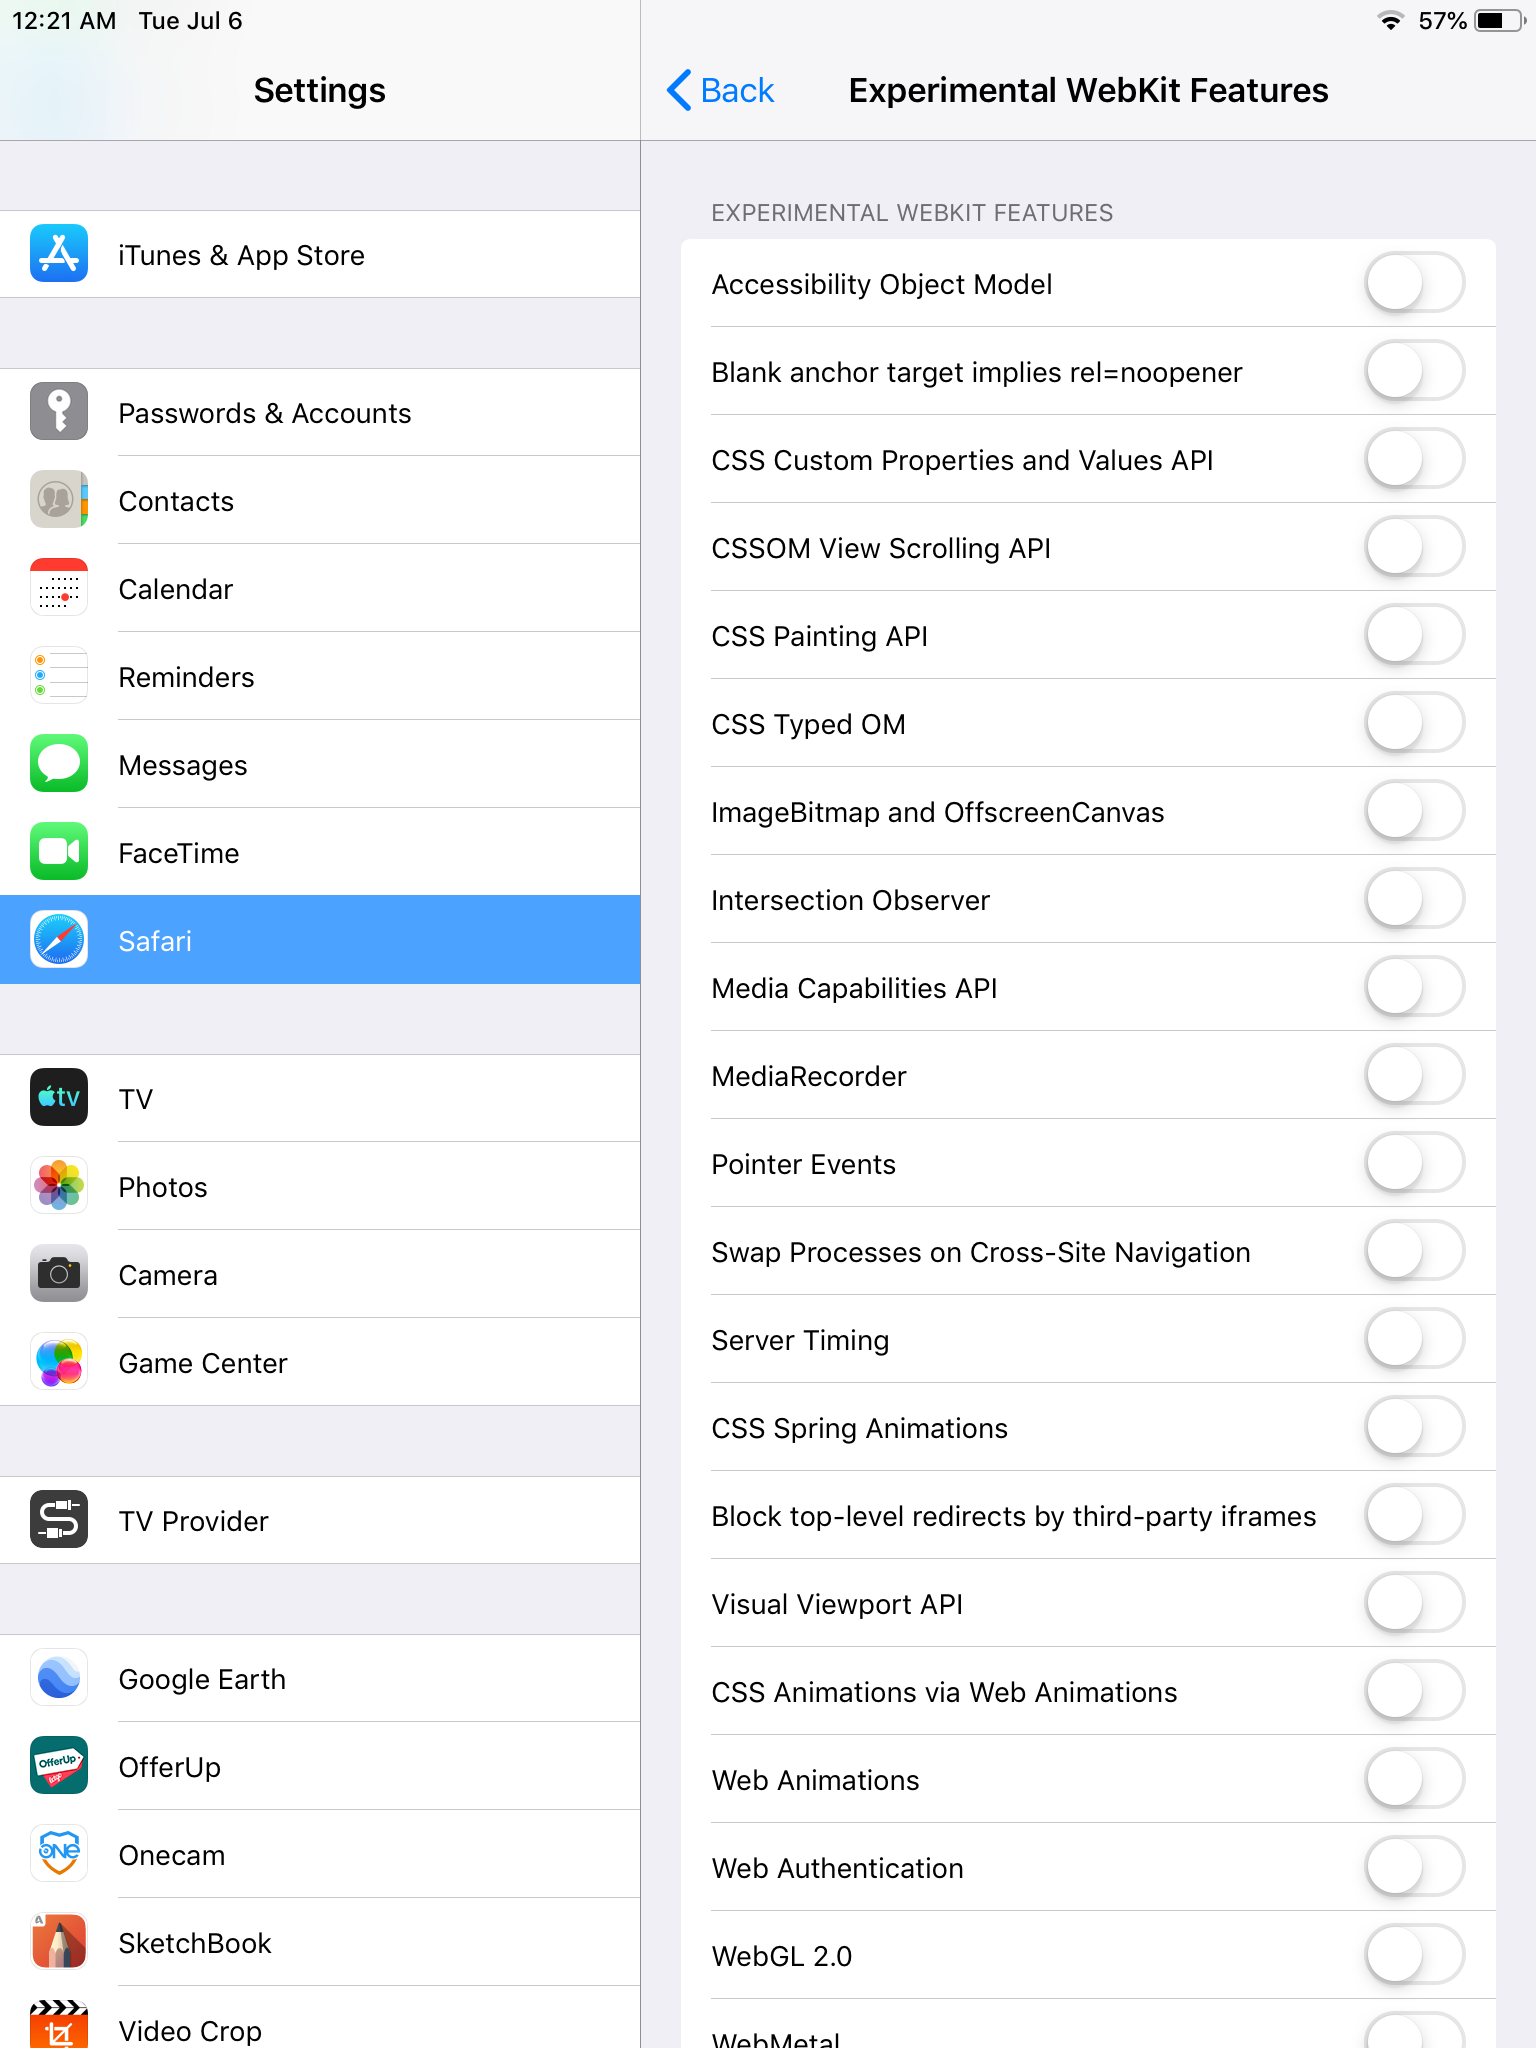Tap the Passwords & Accounts key icon
The height and width of the screenshot is (2048, 1536).
[x=59, y=412]
